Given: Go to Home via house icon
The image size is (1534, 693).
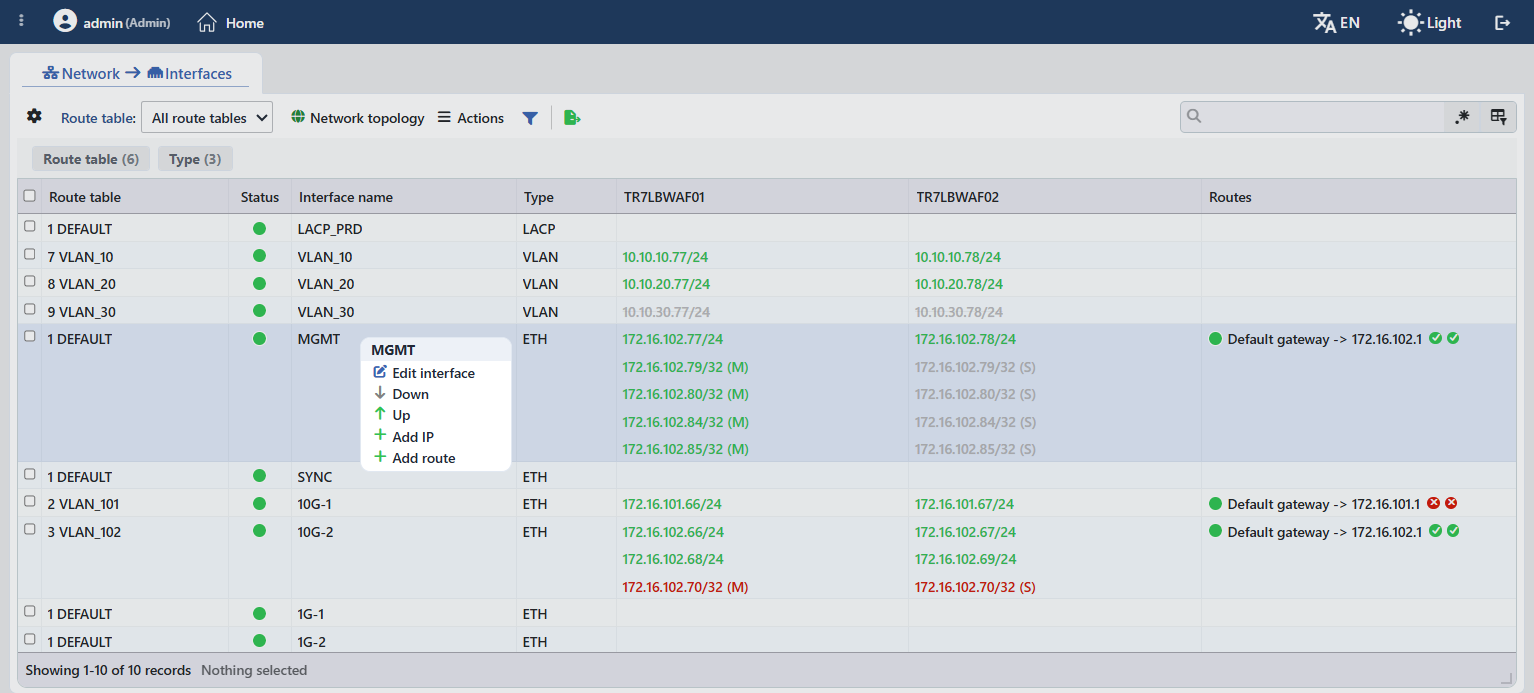Looking at the screenshot, I should pyautogui.click(x=207, y=22).
